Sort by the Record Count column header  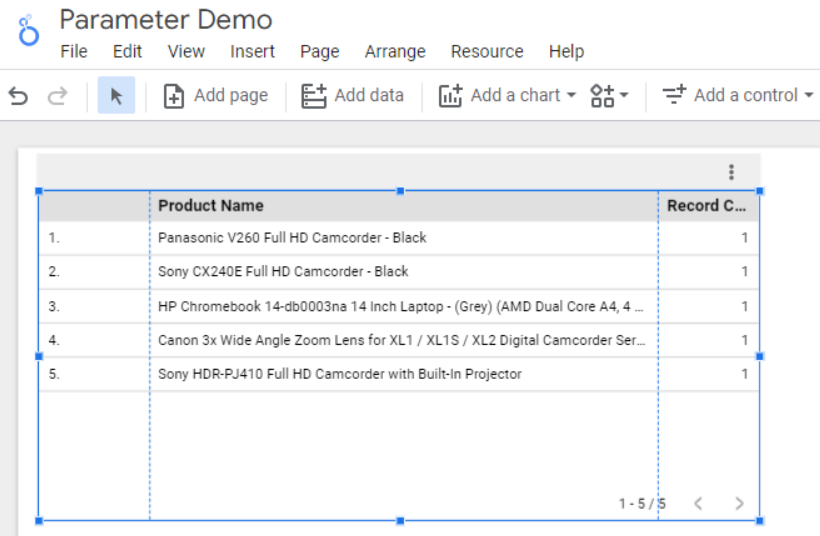[x=707, y=206]
